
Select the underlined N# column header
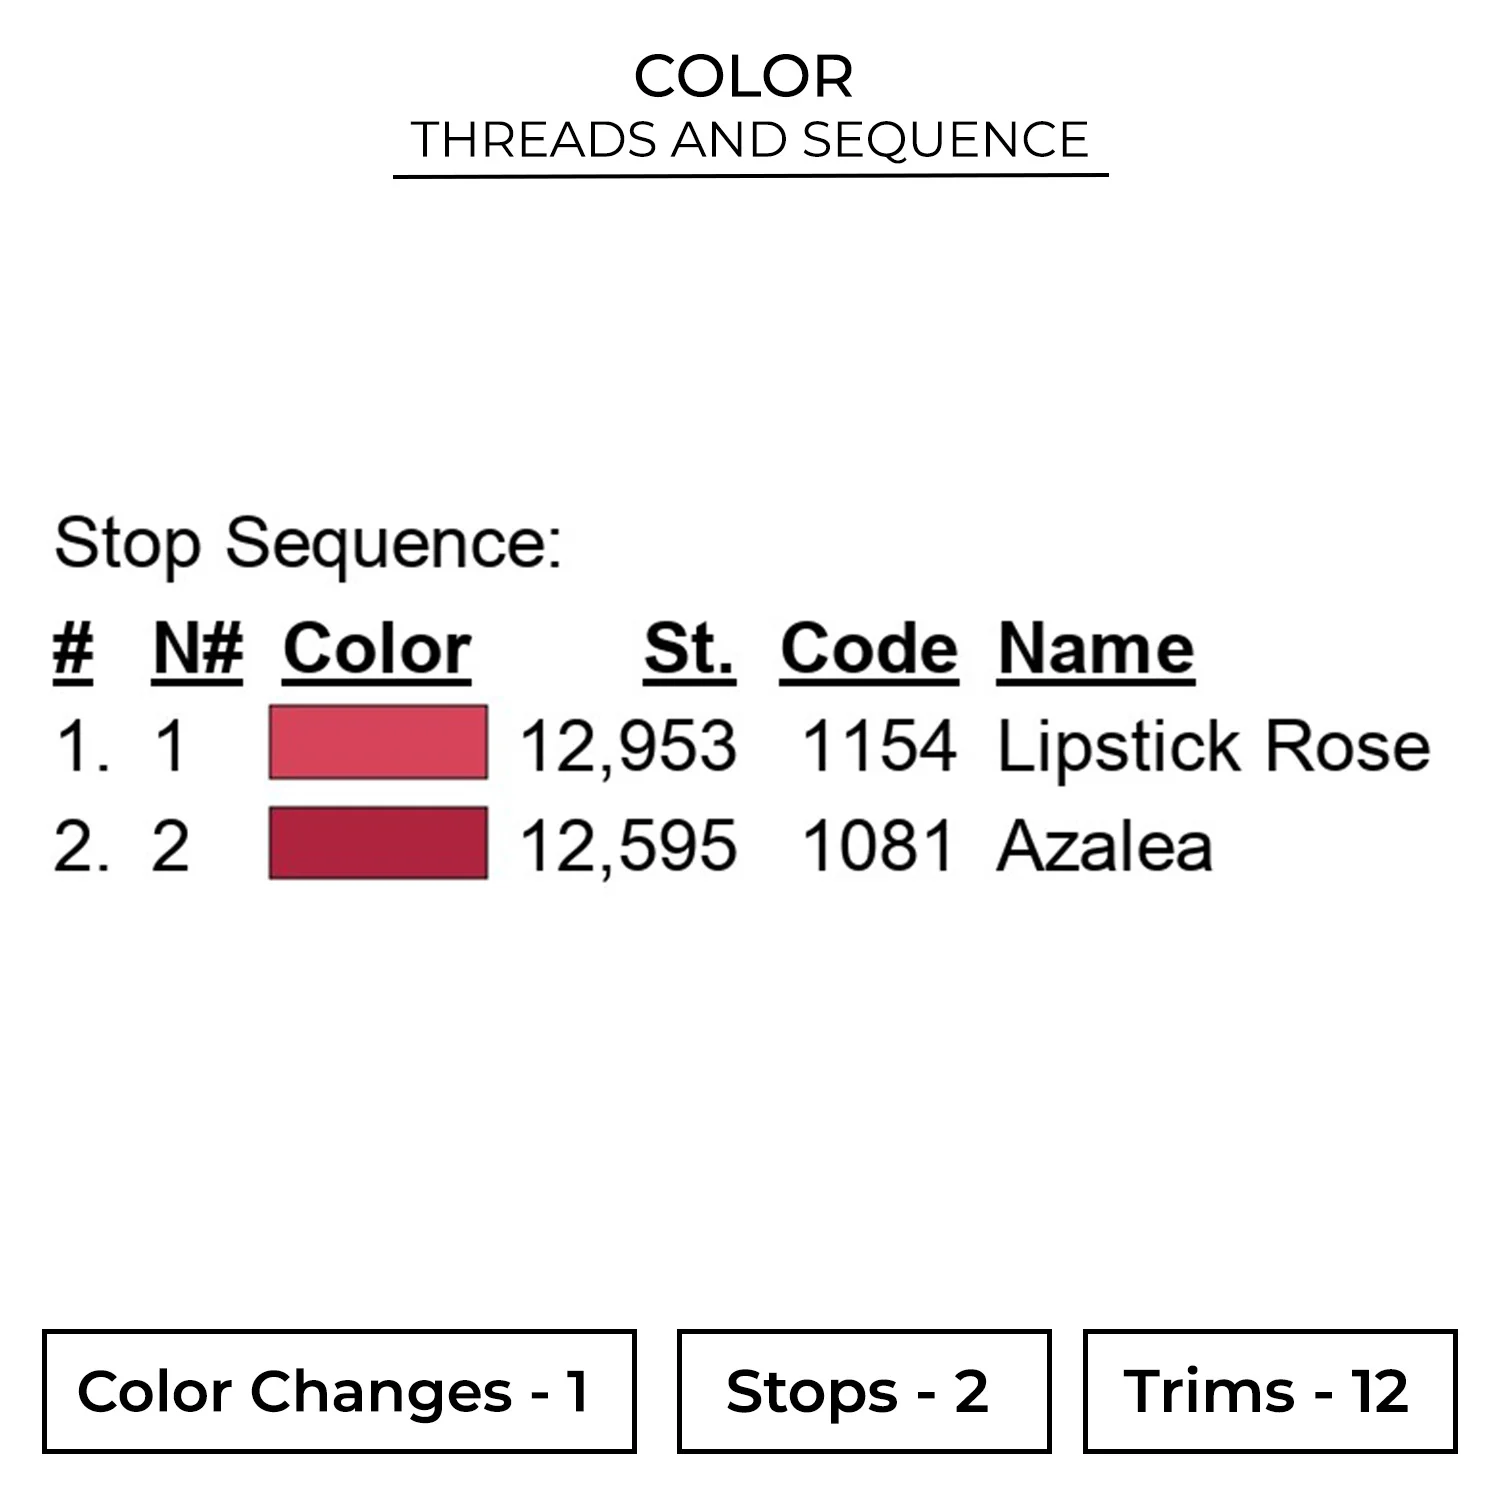click(x=198, y=650)
